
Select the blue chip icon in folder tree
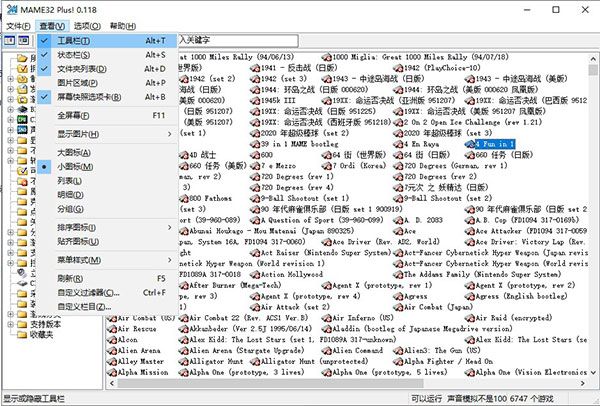[22, 130]
